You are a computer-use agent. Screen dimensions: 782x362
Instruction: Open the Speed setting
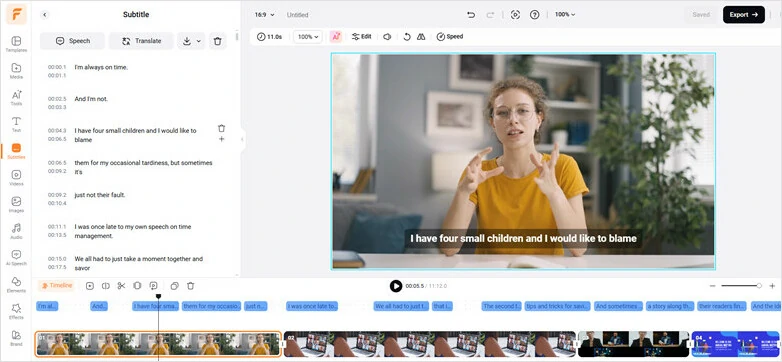click(x=450, y=37)
